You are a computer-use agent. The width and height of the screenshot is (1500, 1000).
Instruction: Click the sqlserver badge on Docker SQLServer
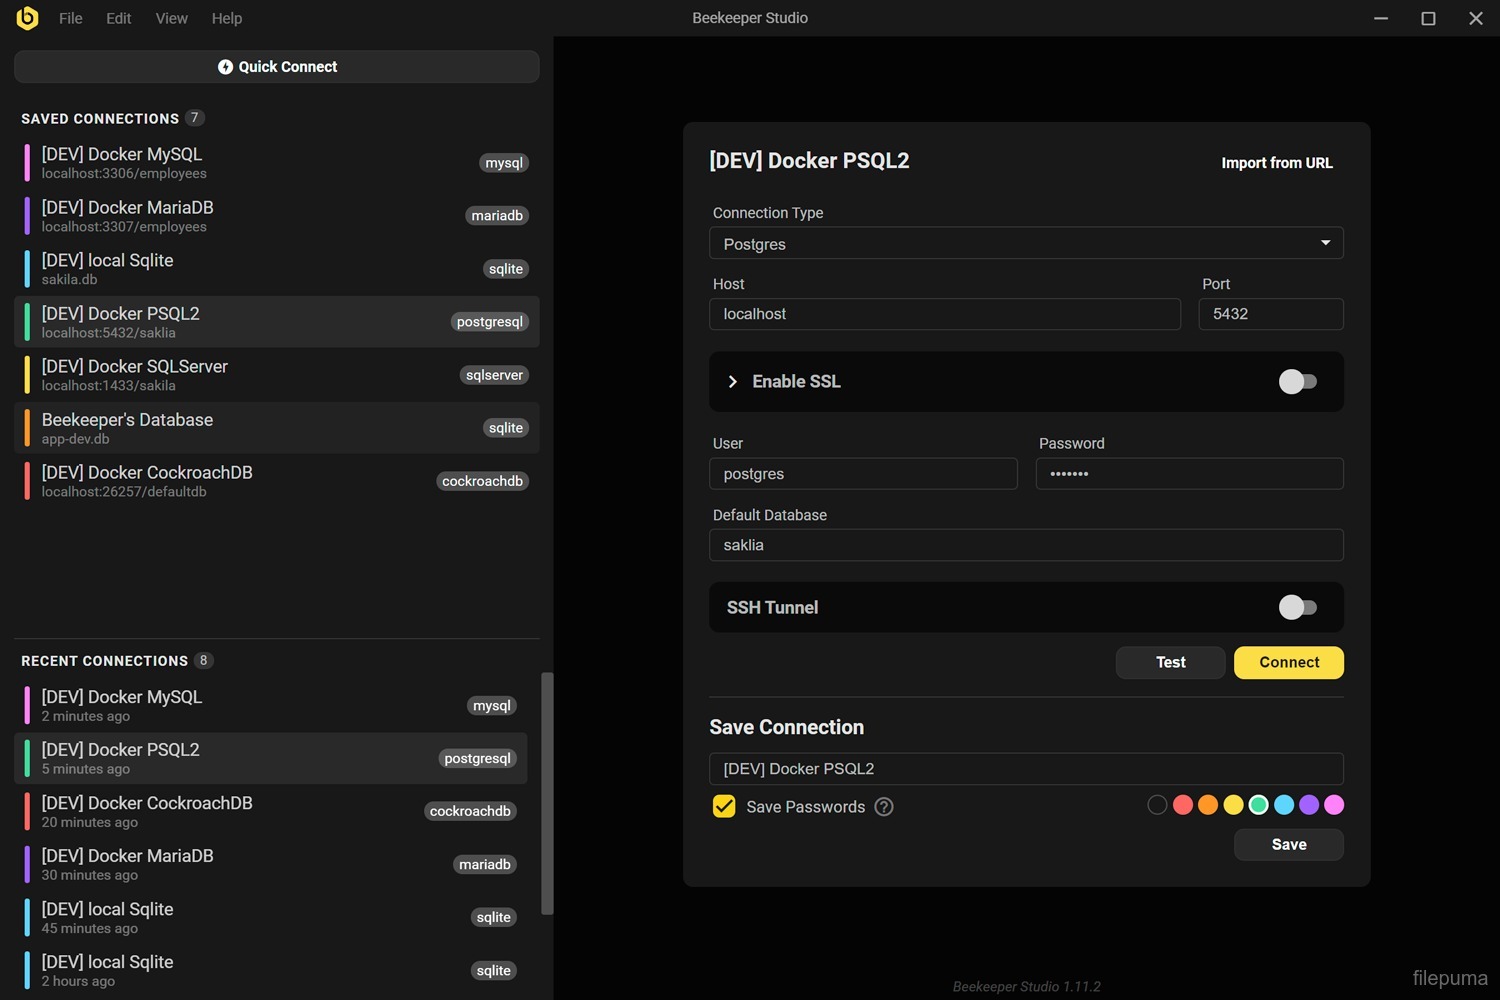pyautogui.click(x=494, y=375)
